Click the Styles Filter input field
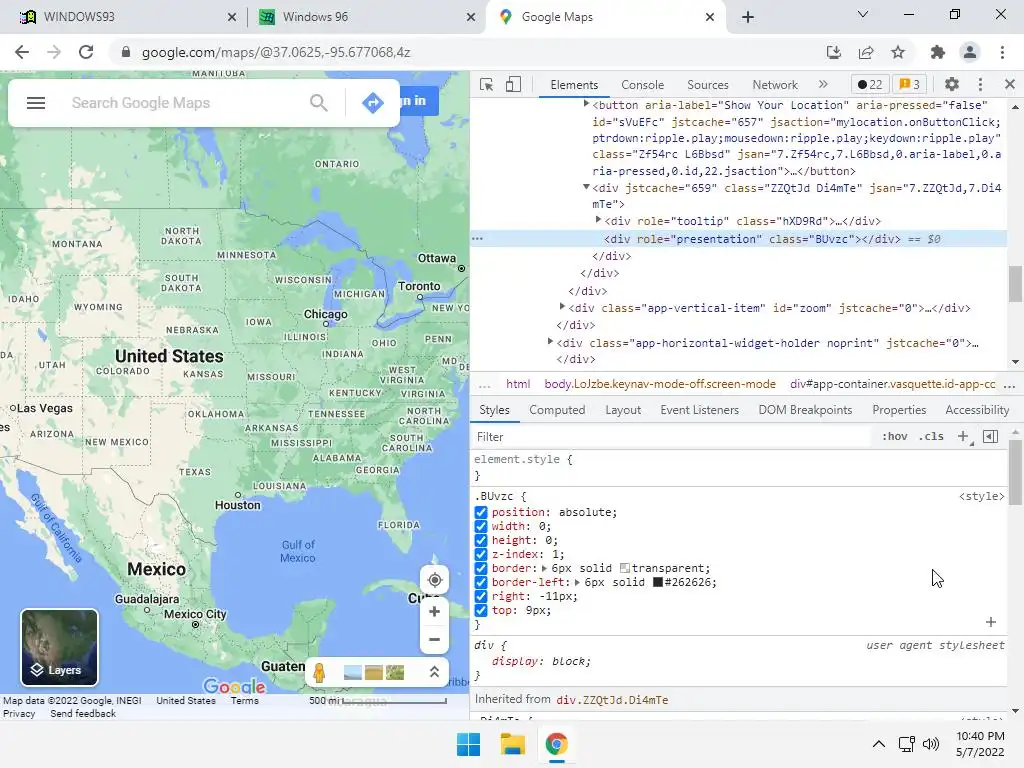The width and height of the screenshot is (1024, 768). (673, 437)
